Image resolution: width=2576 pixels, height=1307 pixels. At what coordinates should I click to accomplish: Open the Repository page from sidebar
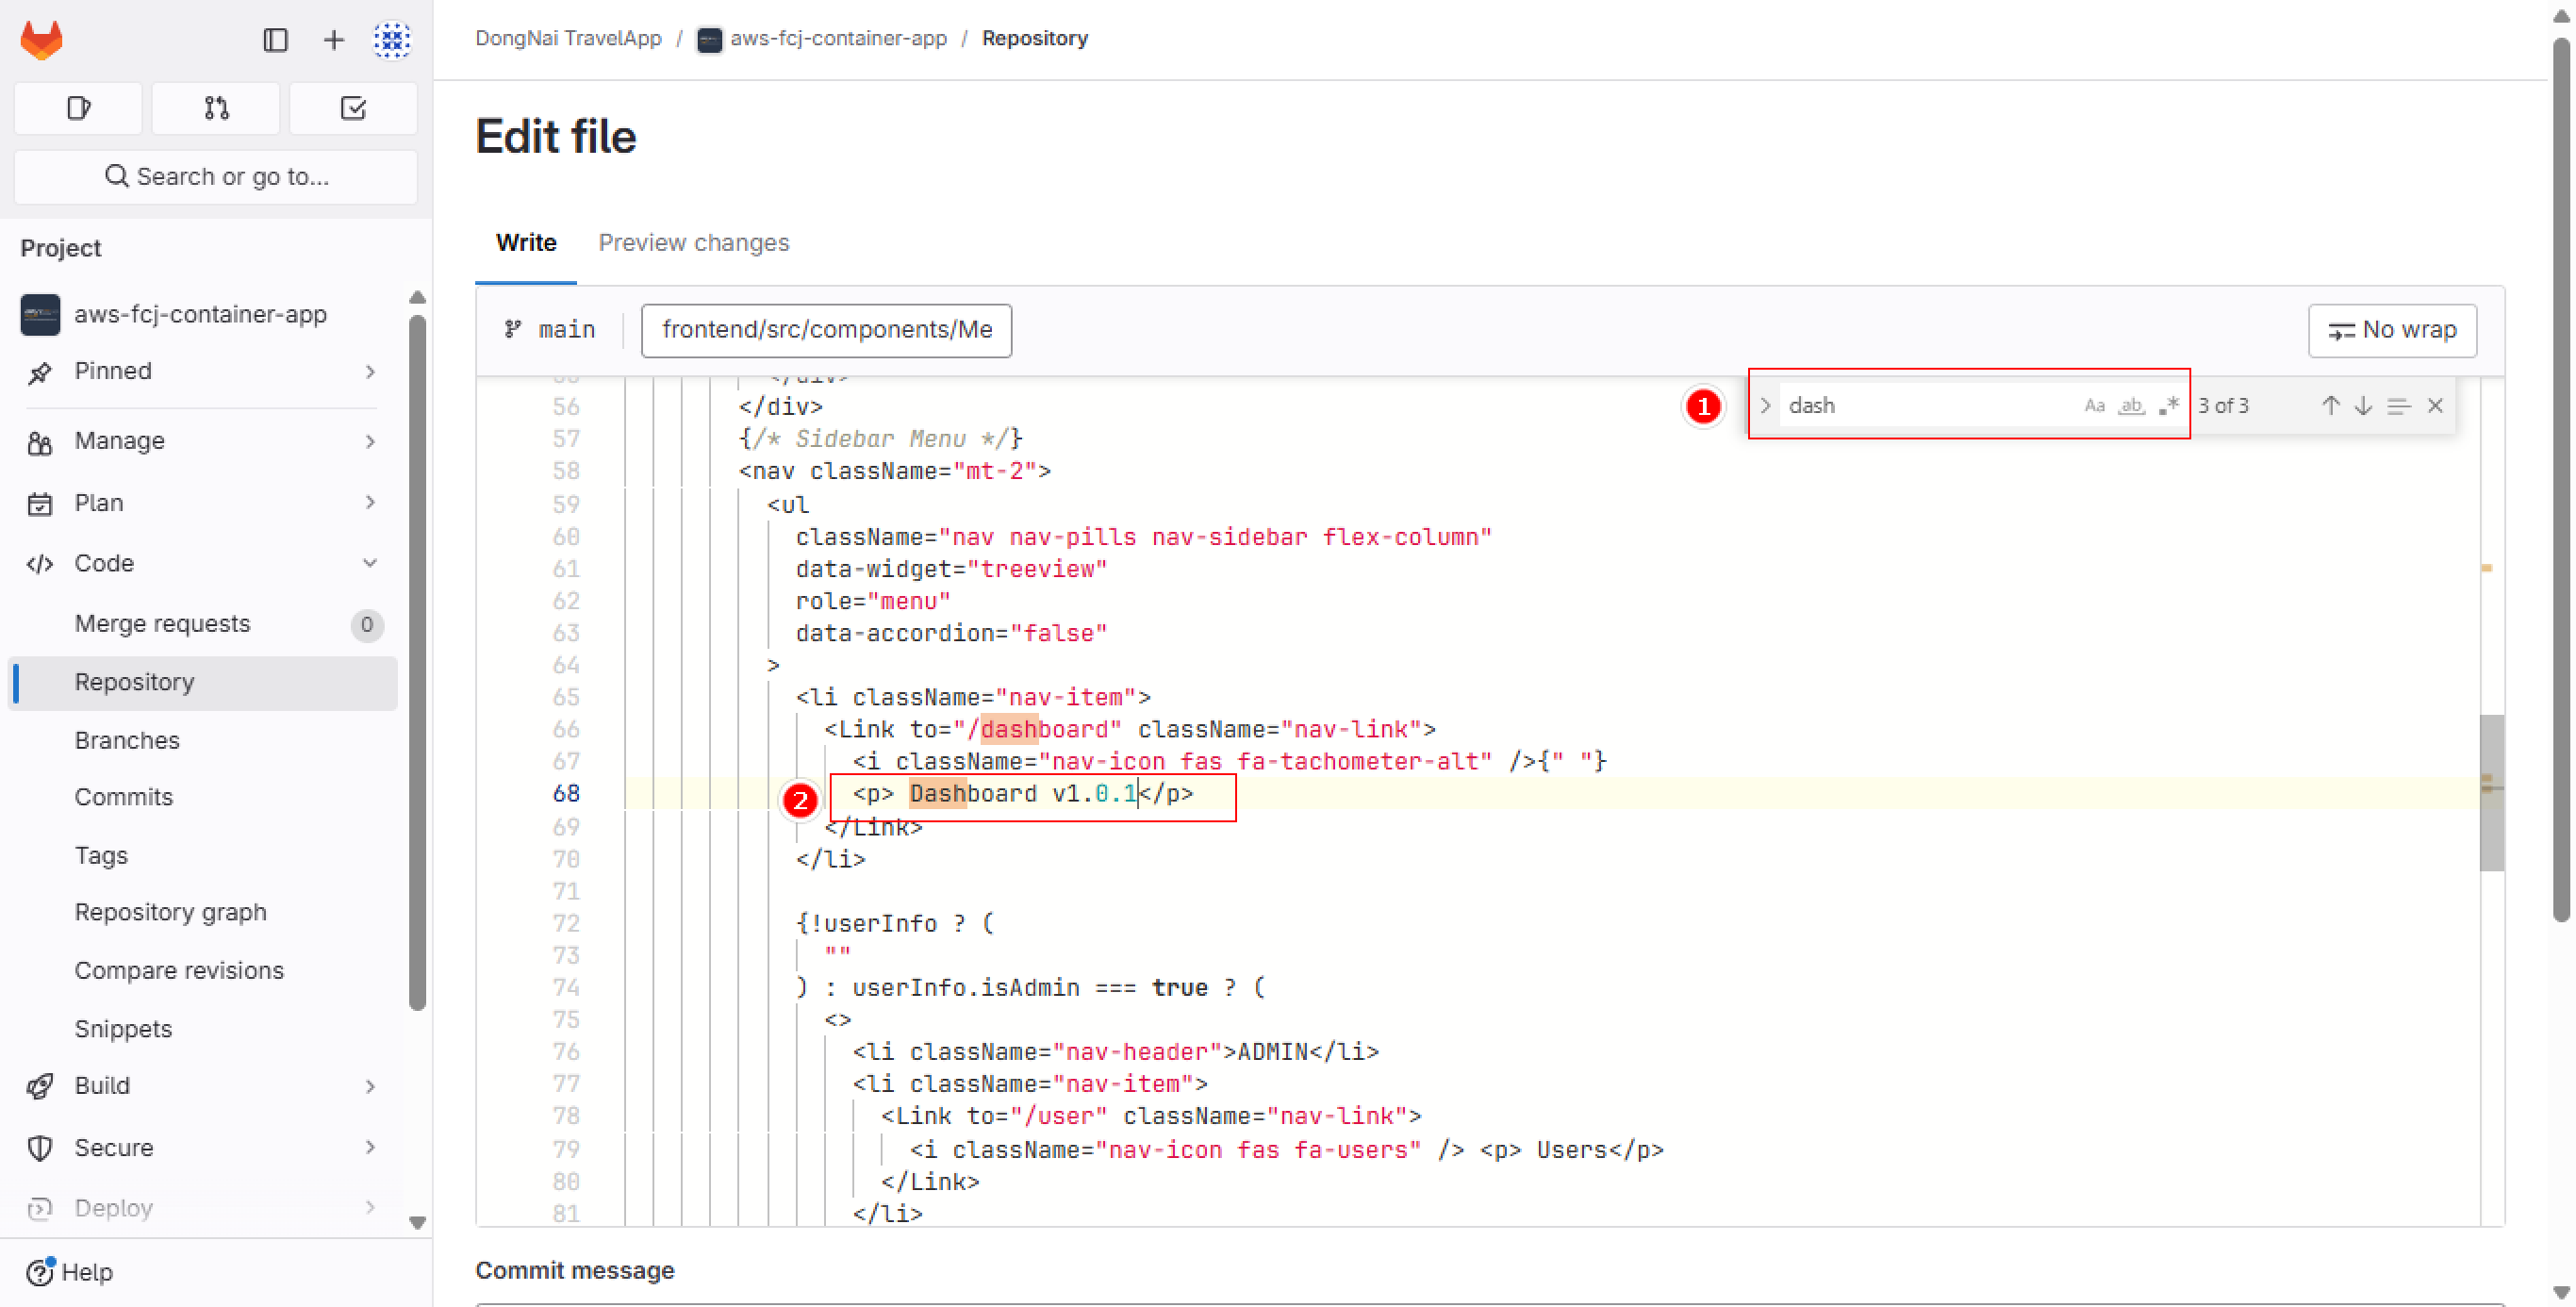click(x=133, y=682)
